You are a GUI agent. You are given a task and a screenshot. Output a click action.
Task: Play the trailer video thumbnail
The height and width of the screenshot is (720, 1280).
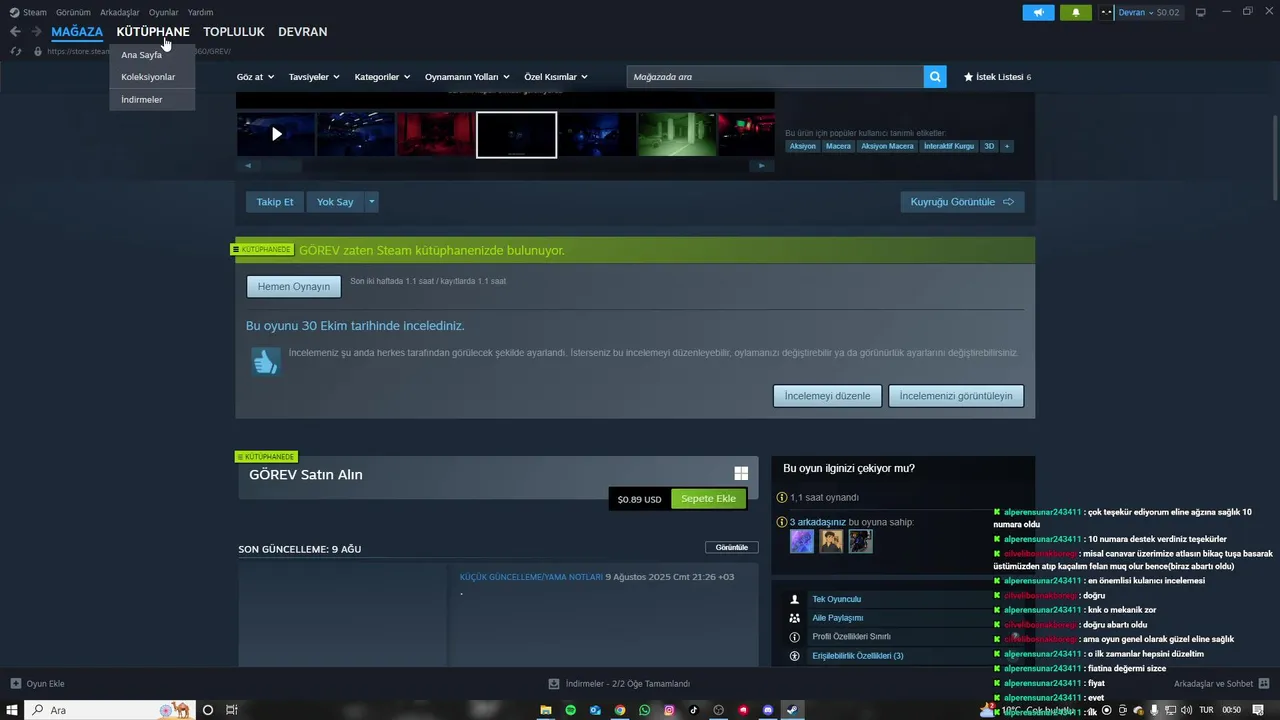tap(276, 134)
